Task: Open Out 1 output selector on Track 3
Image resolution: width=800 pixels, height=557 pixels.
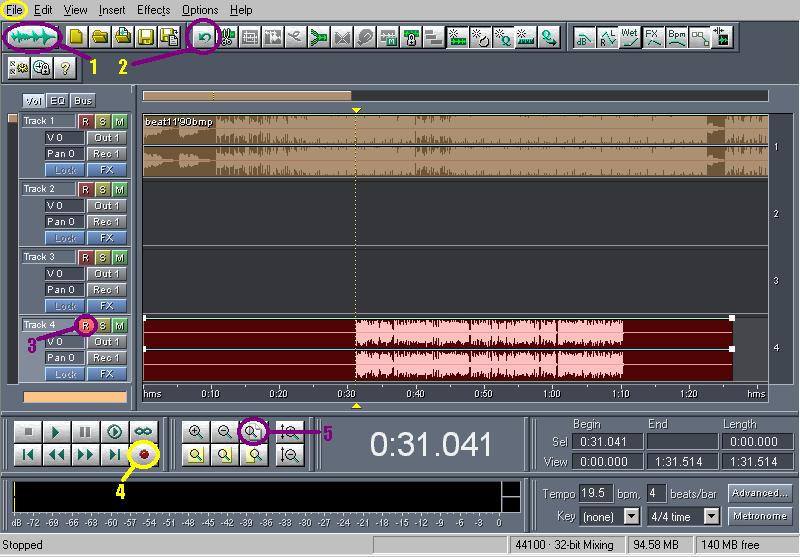Action: point(106,273)
